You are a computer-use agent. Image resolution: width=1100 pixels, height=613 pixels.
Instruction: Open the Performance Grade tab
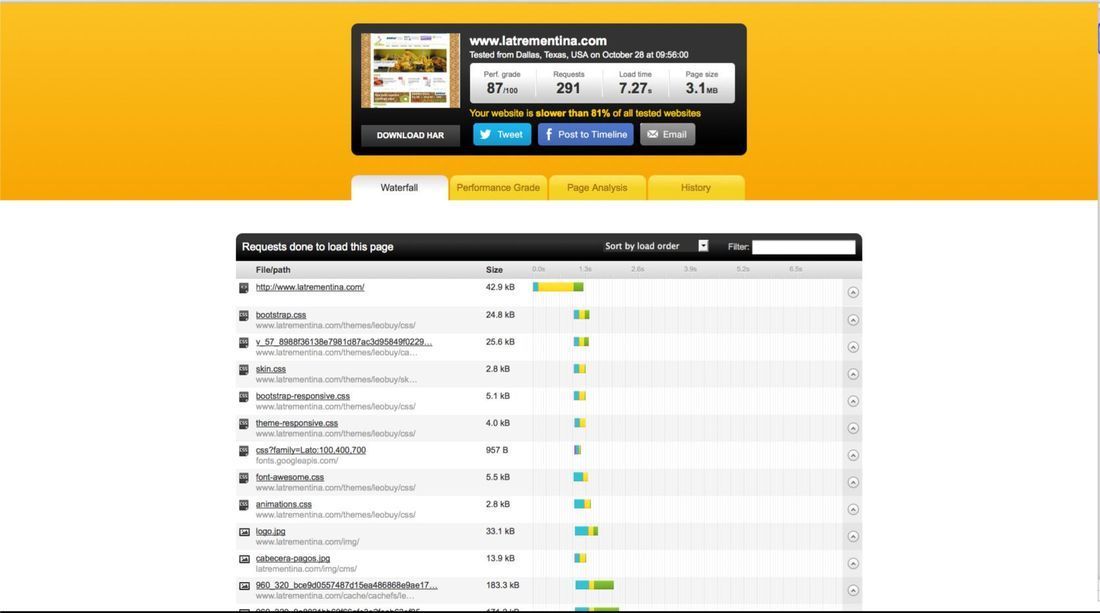tap(498, 187)
